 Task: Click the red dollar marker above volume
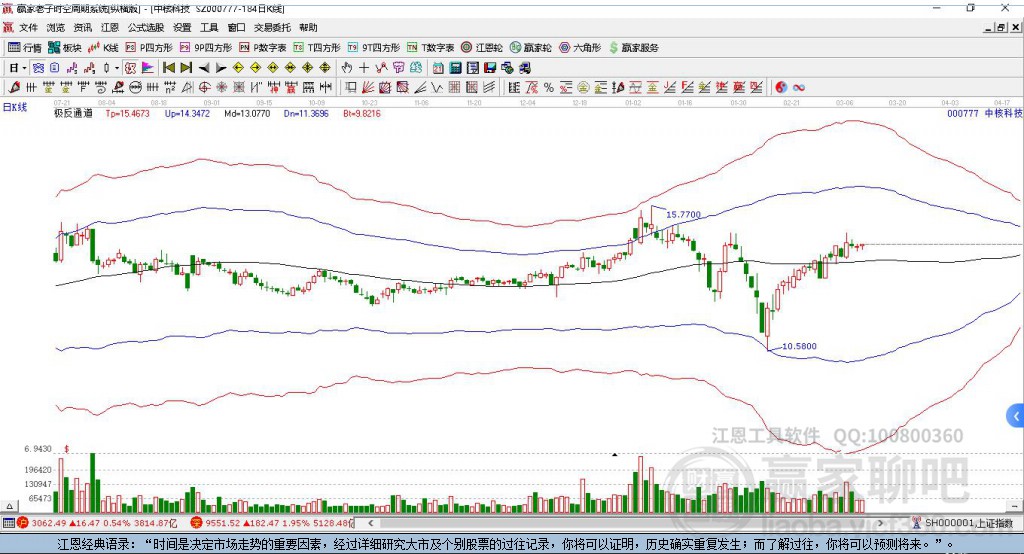coord(67,449)
